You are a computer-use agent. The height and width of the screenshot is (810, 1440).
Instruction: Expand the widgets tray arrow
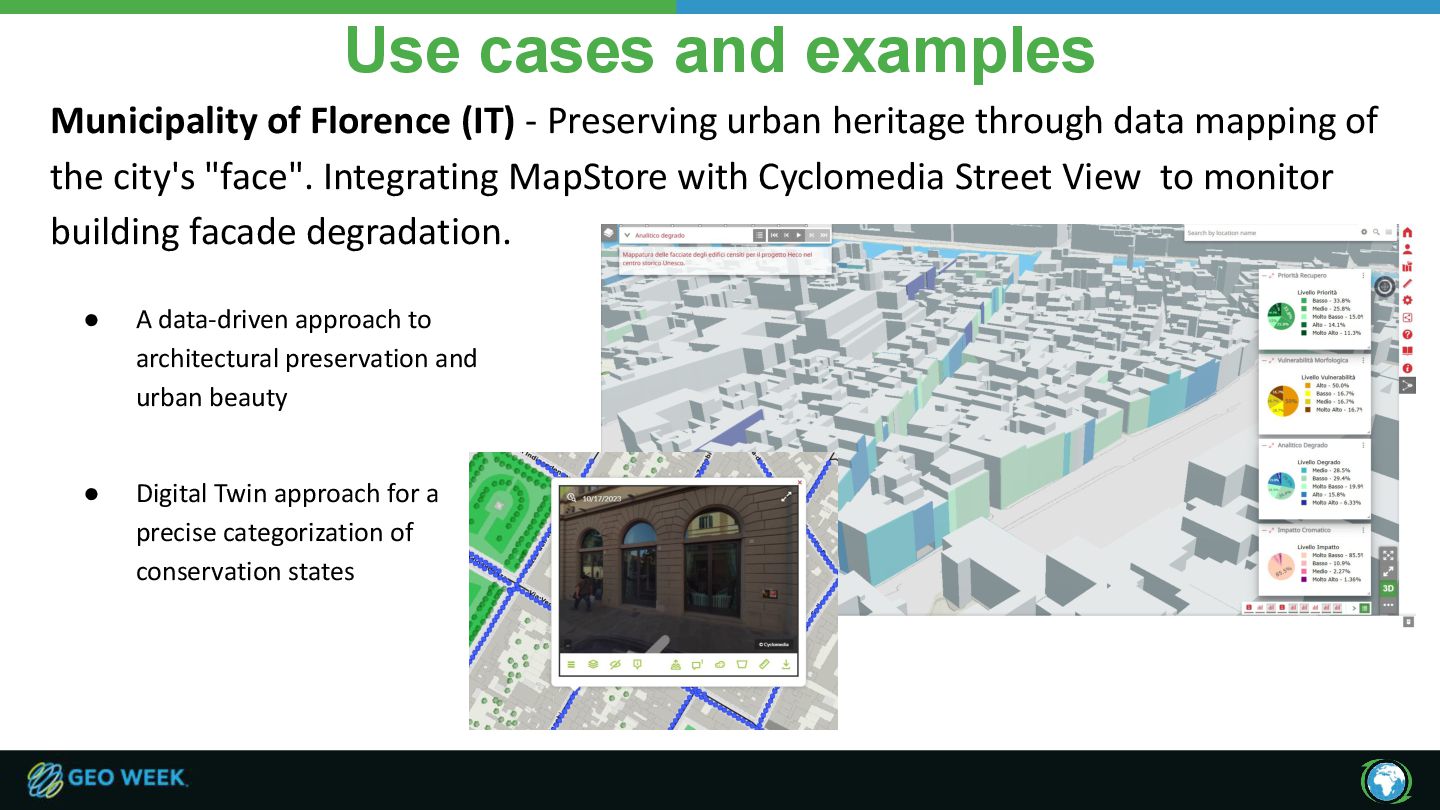click(x=1354, y=608)
